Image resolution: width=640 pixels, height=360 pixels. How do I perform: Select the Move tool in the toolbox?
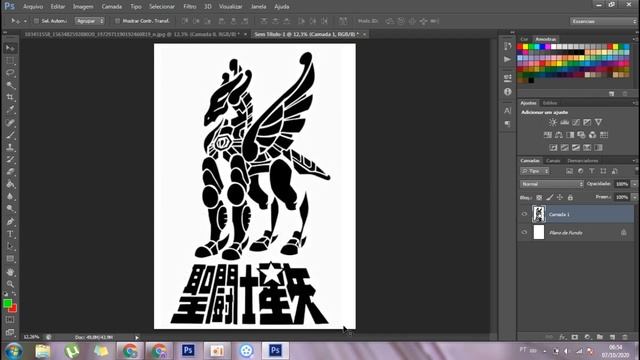[x=10, y=49]
